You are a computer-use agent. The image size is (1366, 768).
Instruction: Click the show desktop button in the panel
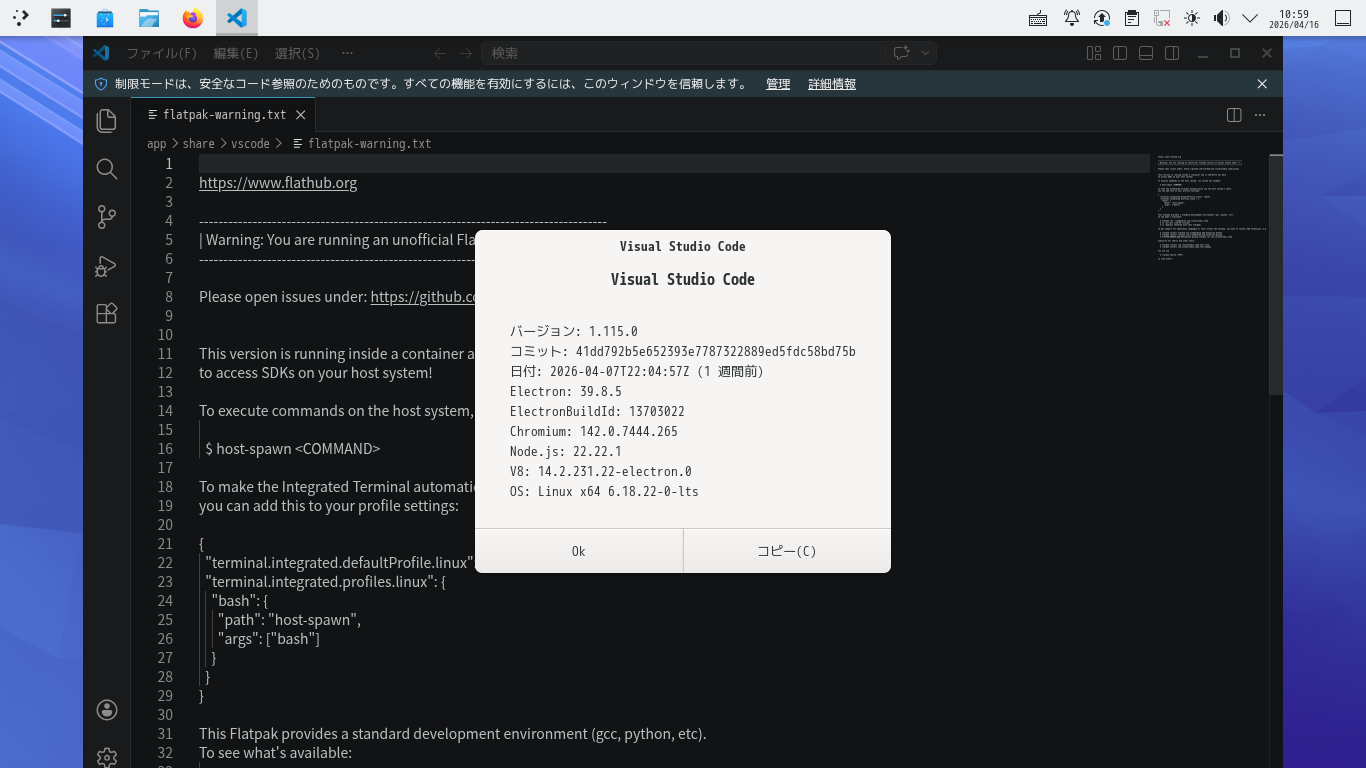coord(1343,18)
